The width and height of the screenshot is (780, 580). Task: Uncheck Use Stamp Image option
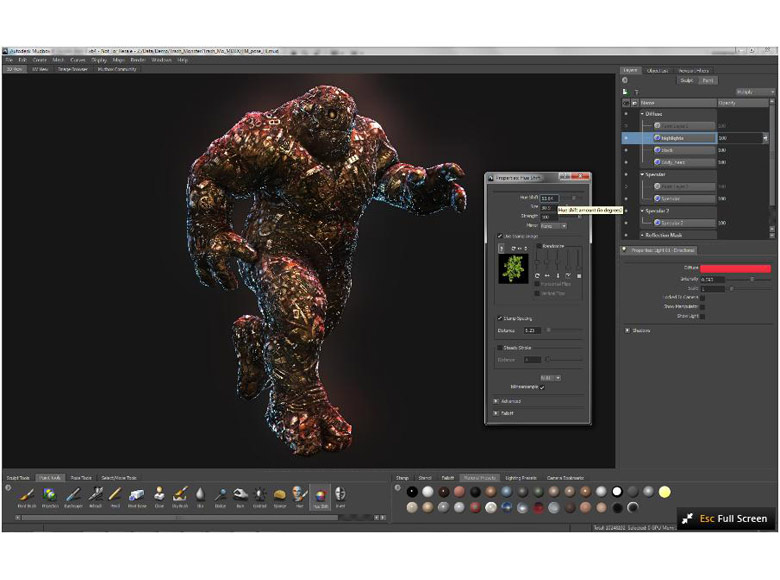pos(501,236)
